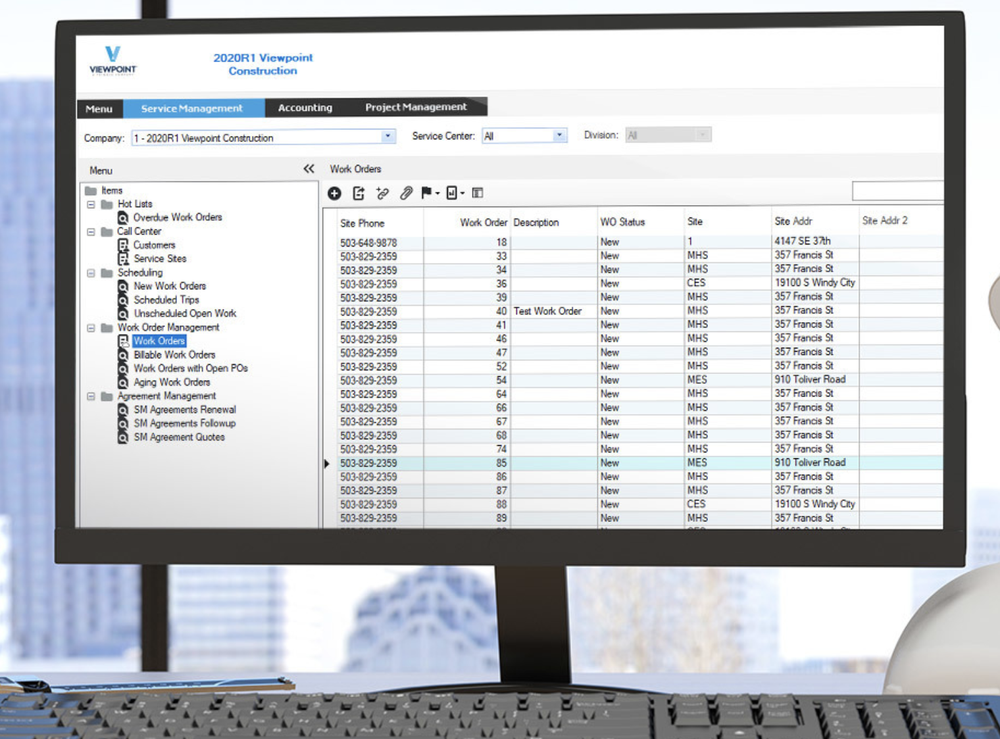Click the Unscheduled Open Work query icon
The height and width of the screenshot is (739, 1000).
(123, 314)
